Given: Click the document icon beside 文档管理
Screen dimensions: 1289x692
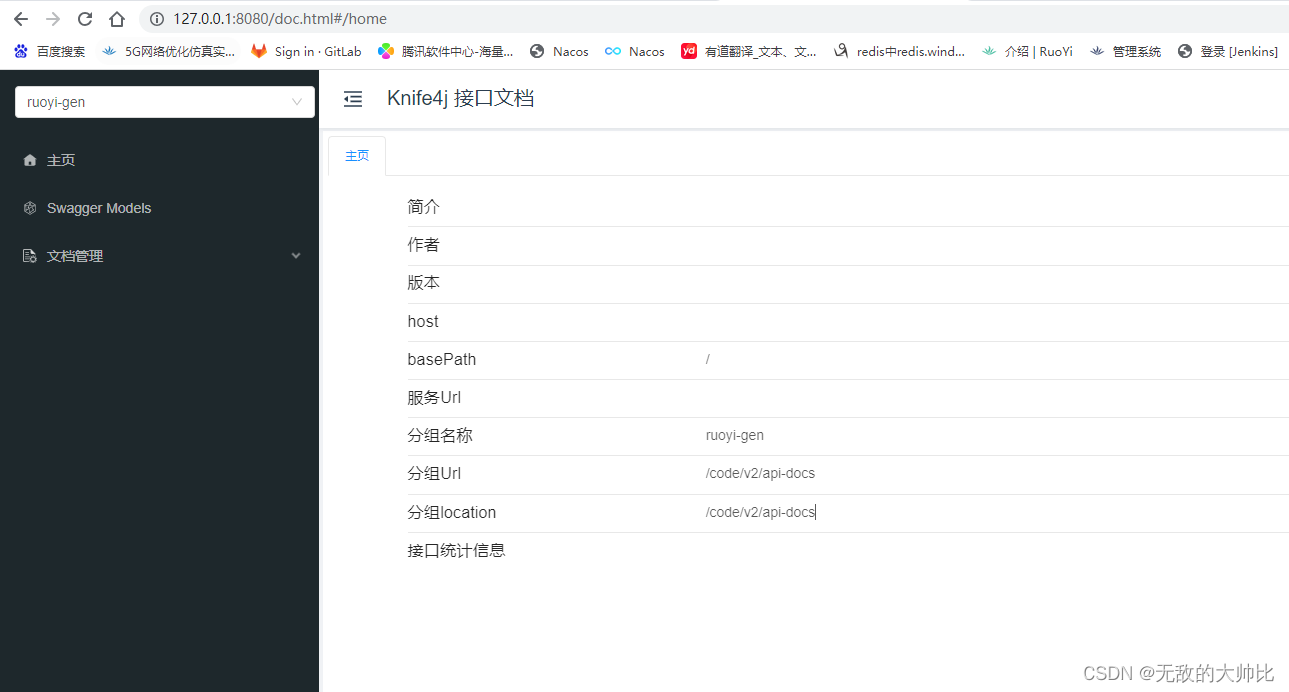Looking at the screenshot, I should [29, 255].
